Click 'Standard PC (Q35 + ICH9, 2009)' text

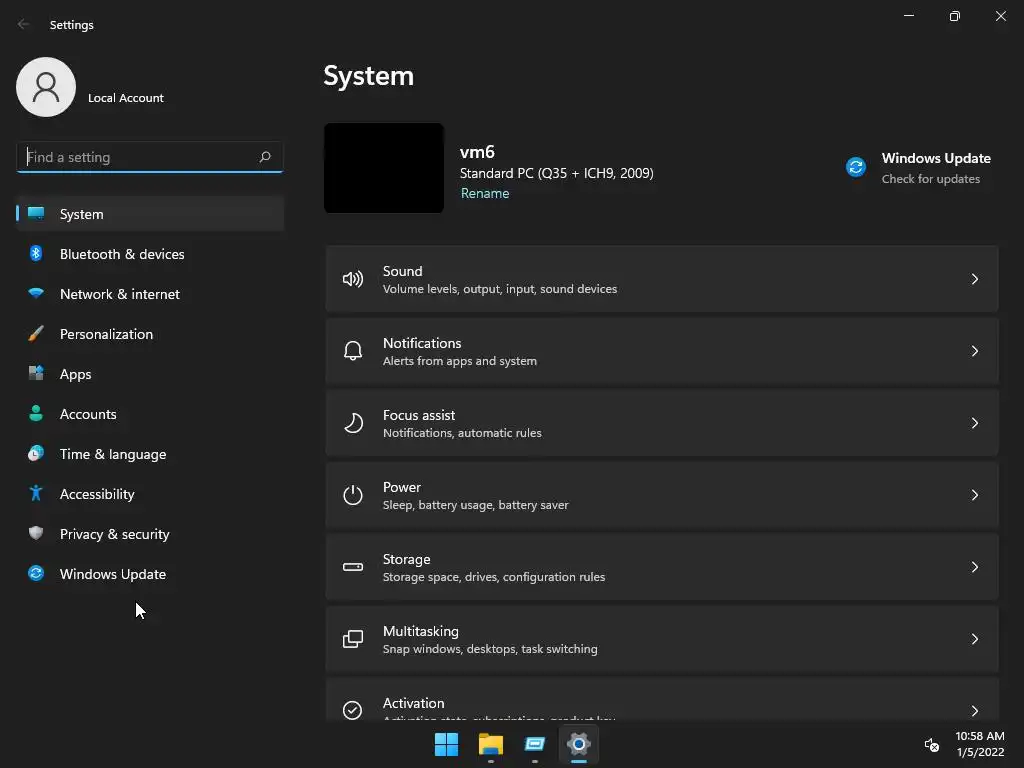(x=556, y=173)
